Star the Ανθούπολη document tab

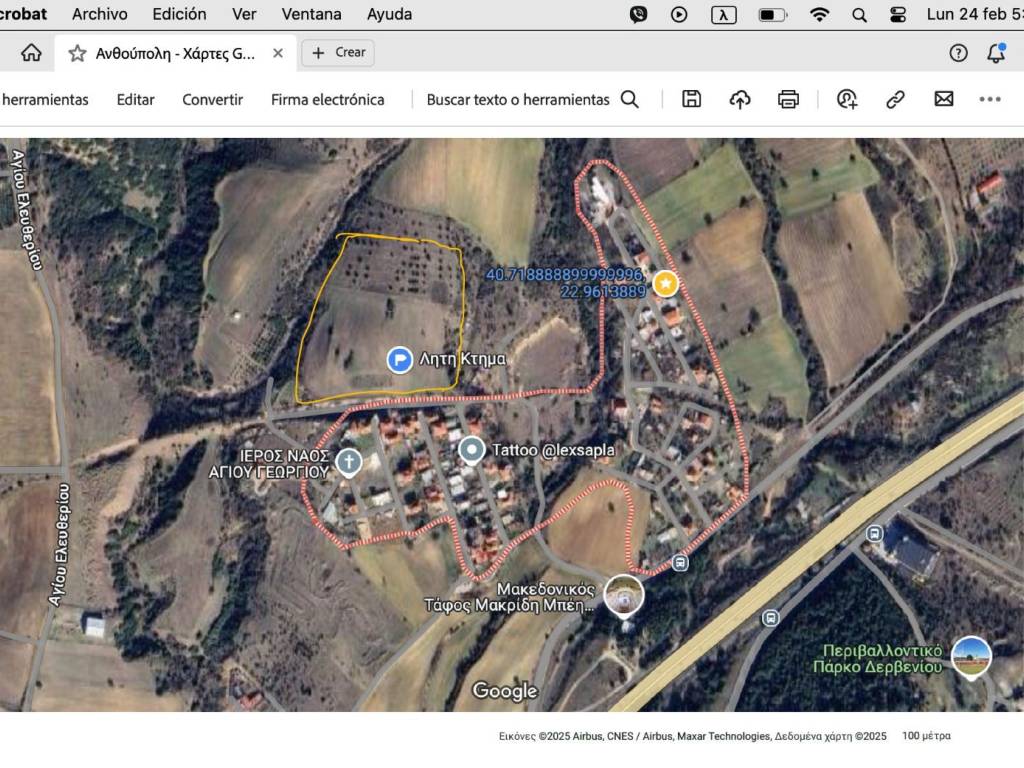click(x=77, y=54)
